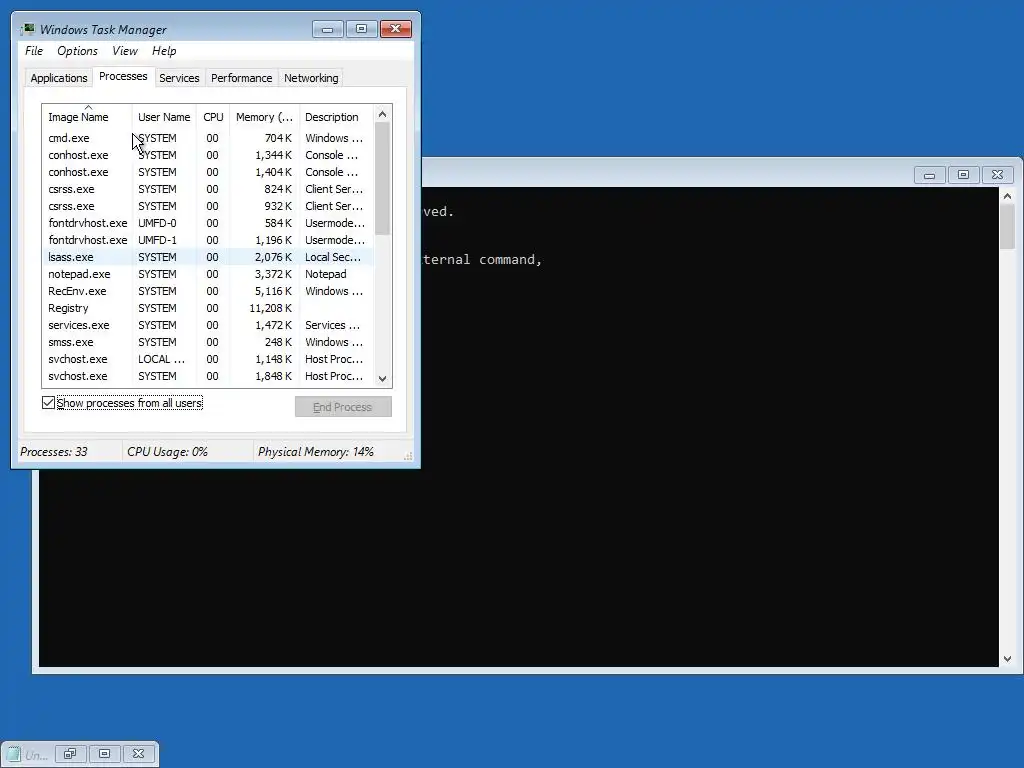
Task: Select the Registry process
Action: tap(208, 308)
